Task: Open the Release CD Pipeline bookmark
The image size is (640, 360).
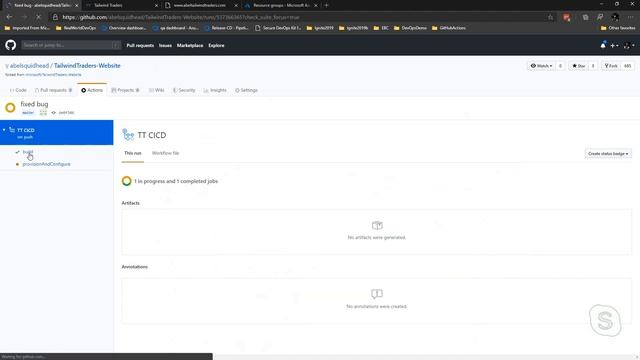Action: 227,28
